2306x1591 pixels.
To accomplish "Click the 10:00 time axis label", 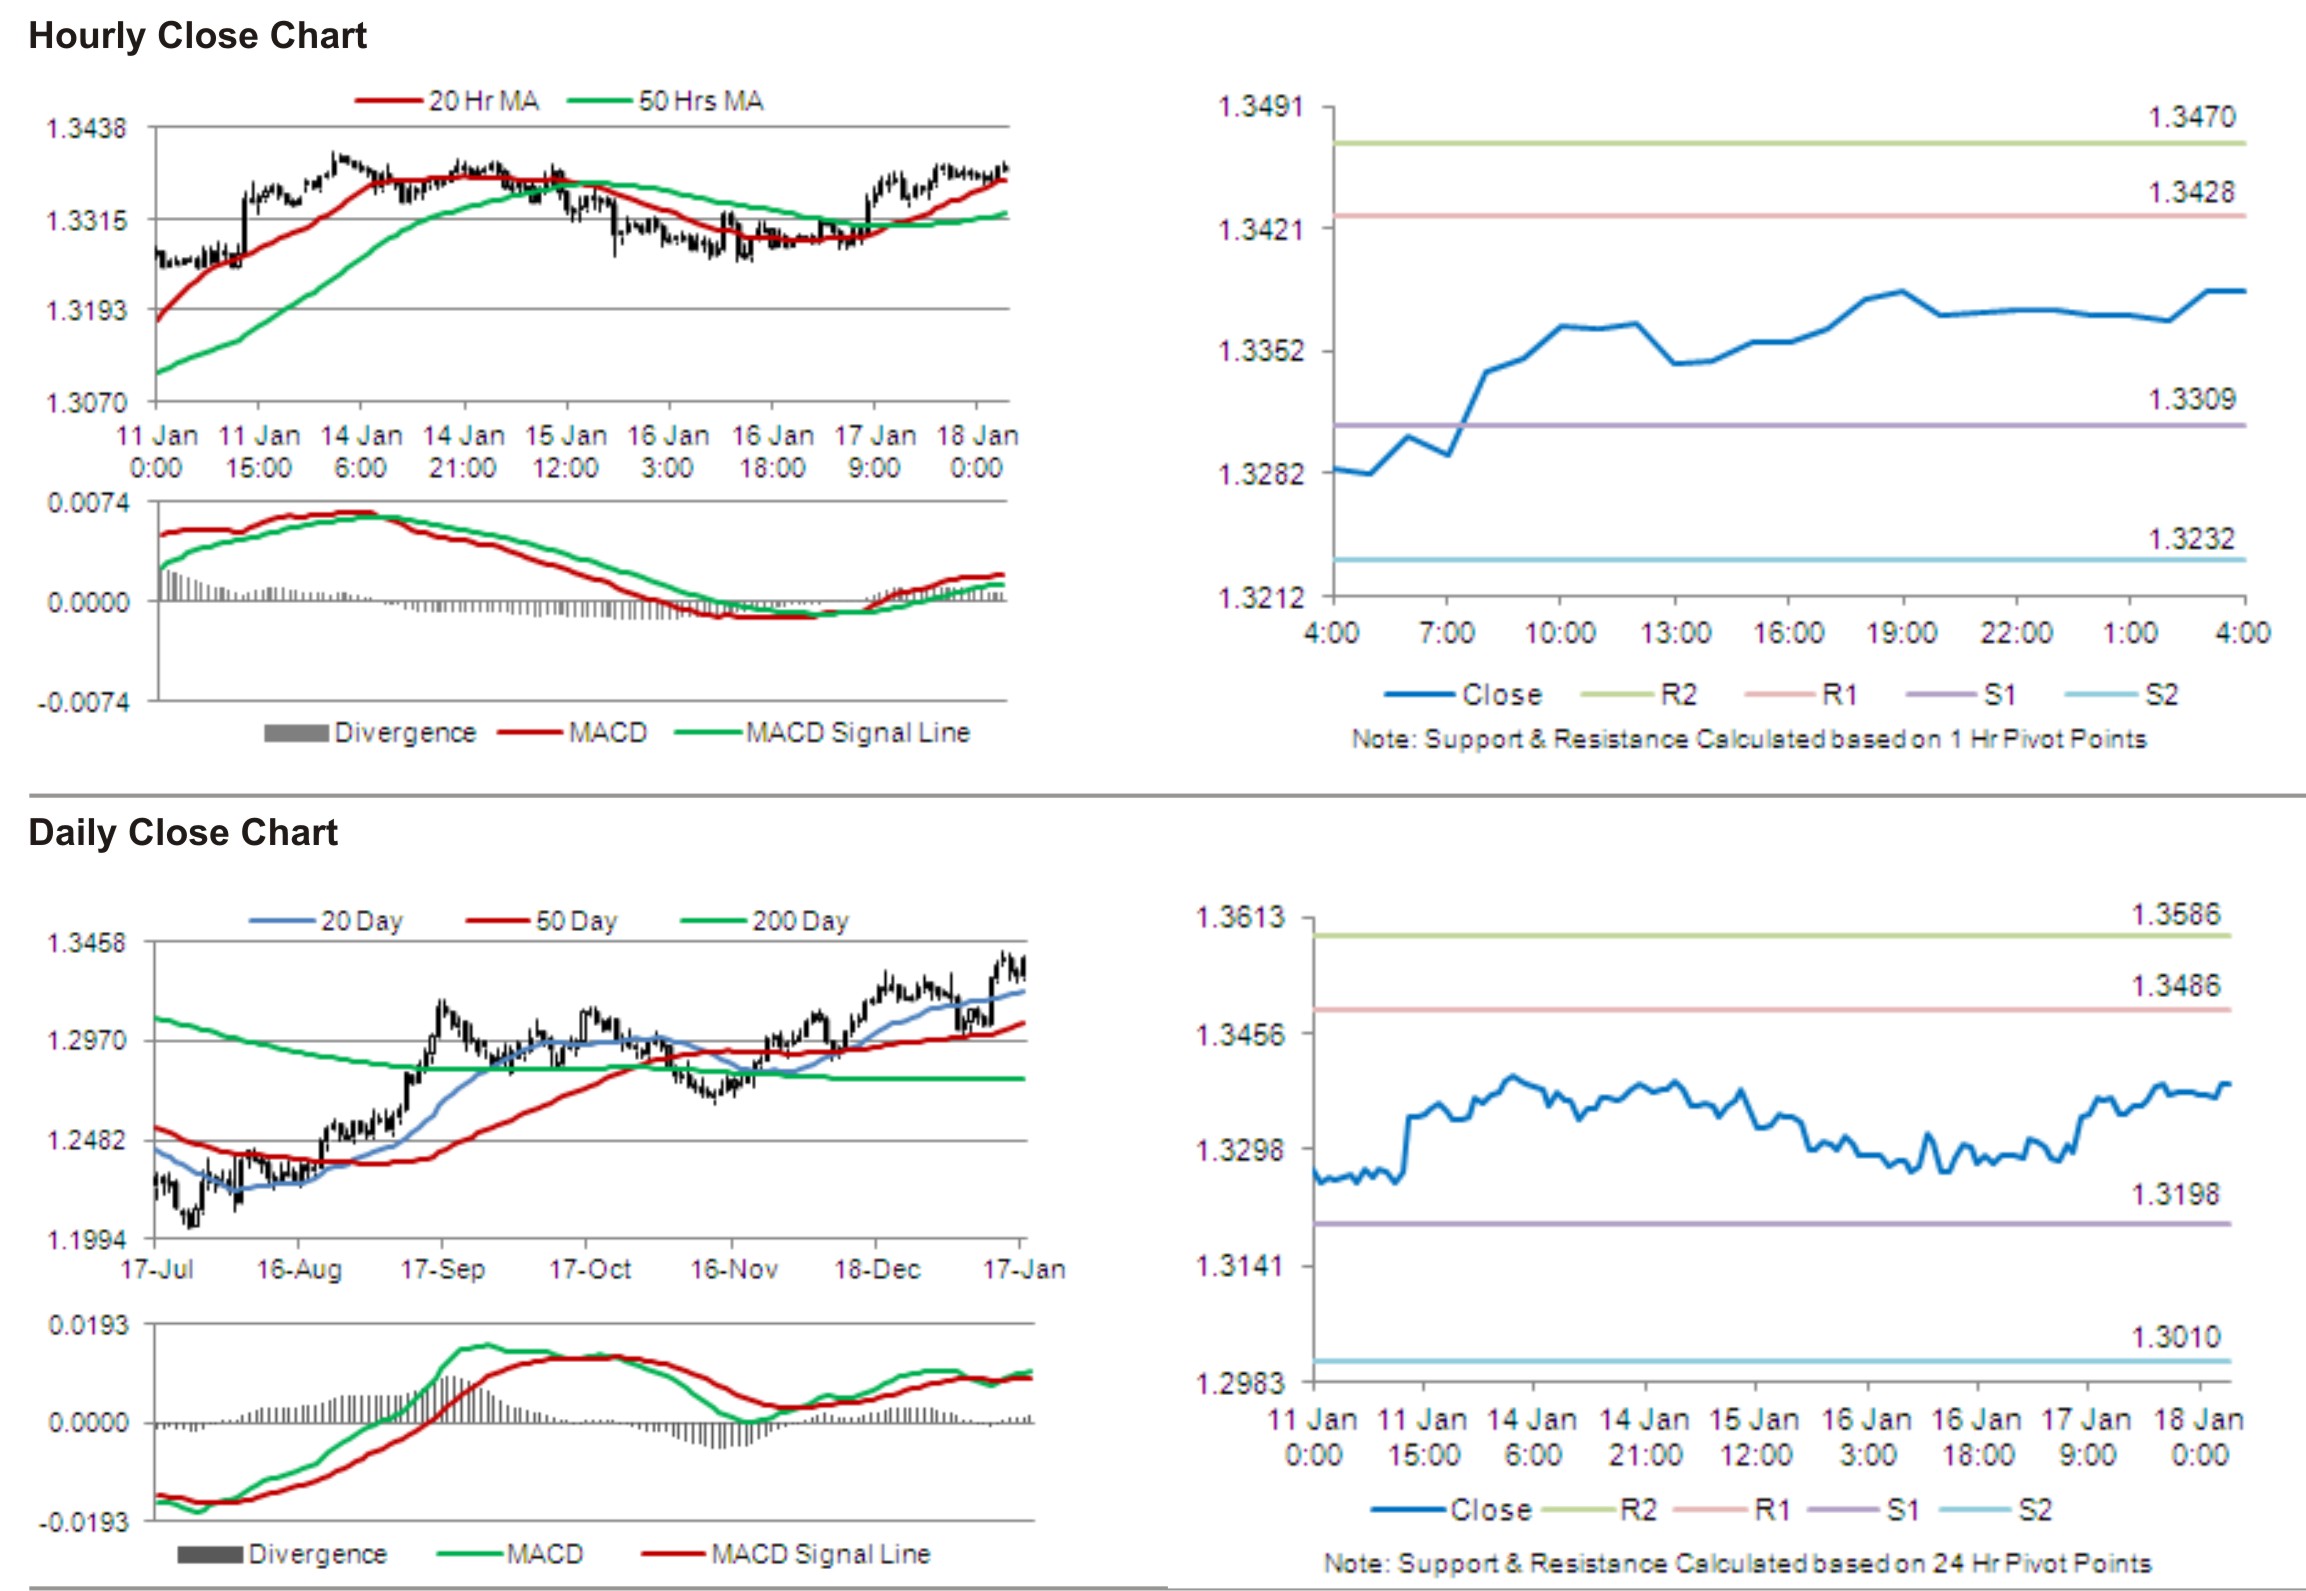I will tap(1559, 632).
